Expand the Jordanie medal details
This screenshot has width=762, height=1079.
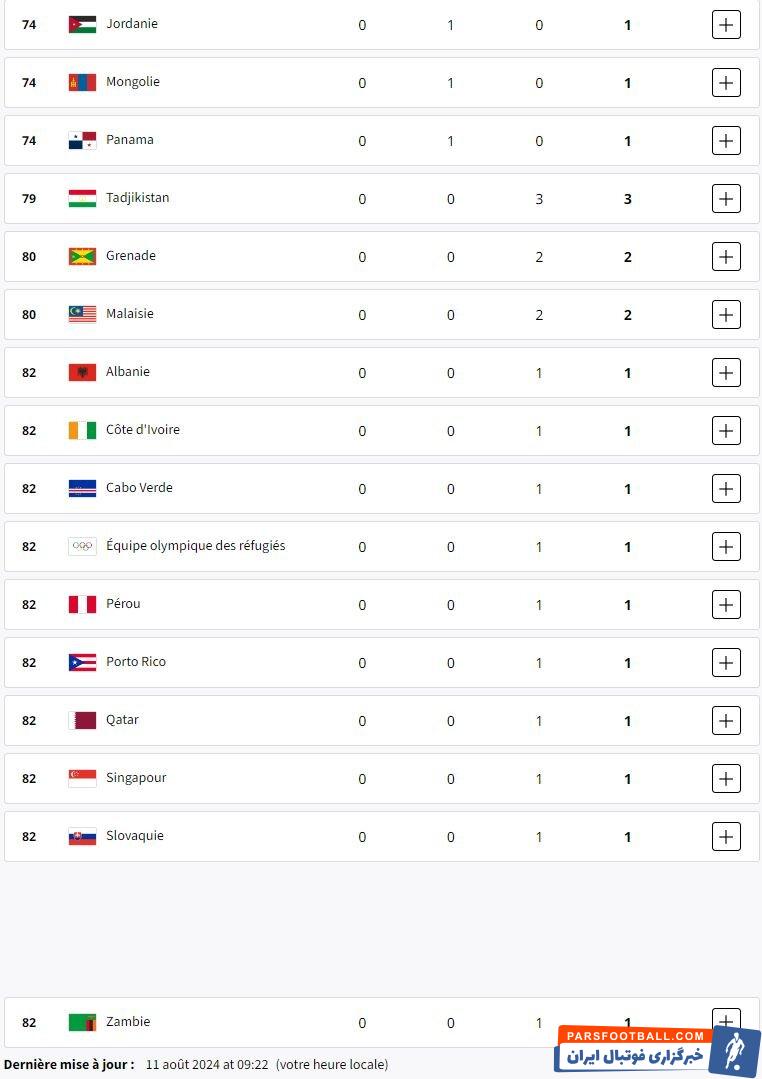pyautogui.click(x=726, y=24)
